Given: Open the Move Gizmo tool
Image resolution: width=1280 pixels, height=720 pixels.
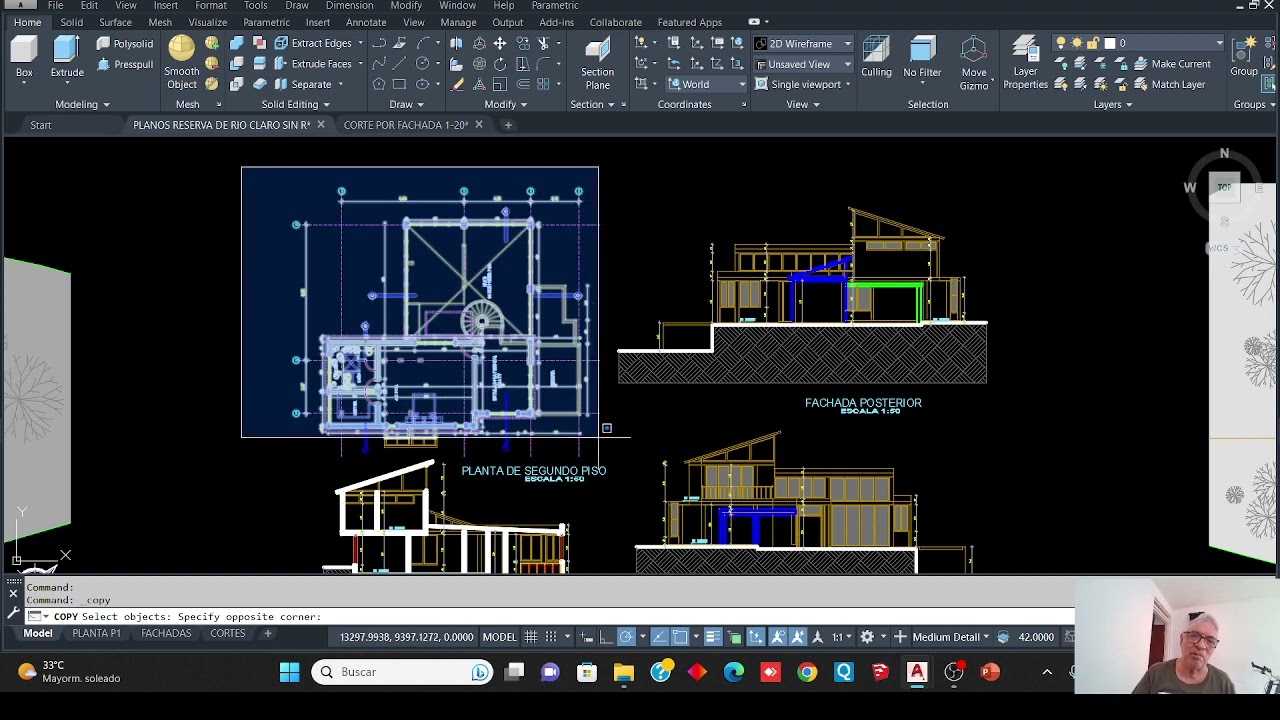Looking at the screenshot, I should [974, 63].
